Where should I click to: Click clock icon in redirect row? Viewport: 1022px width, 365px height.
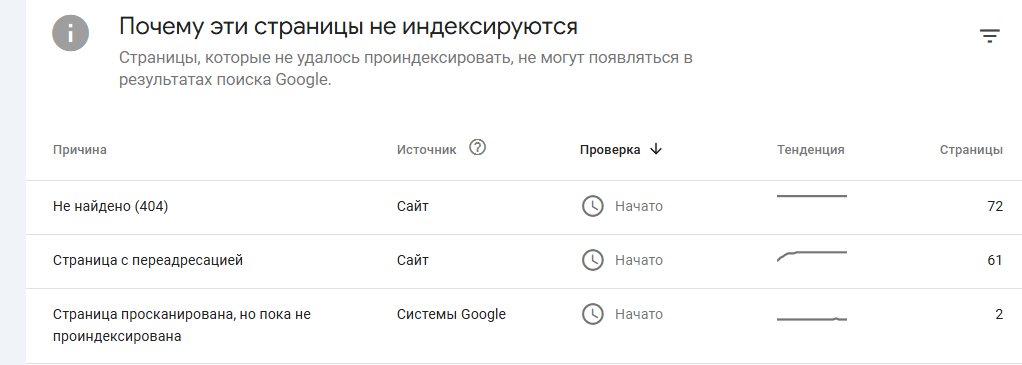(x=592, y=260)
